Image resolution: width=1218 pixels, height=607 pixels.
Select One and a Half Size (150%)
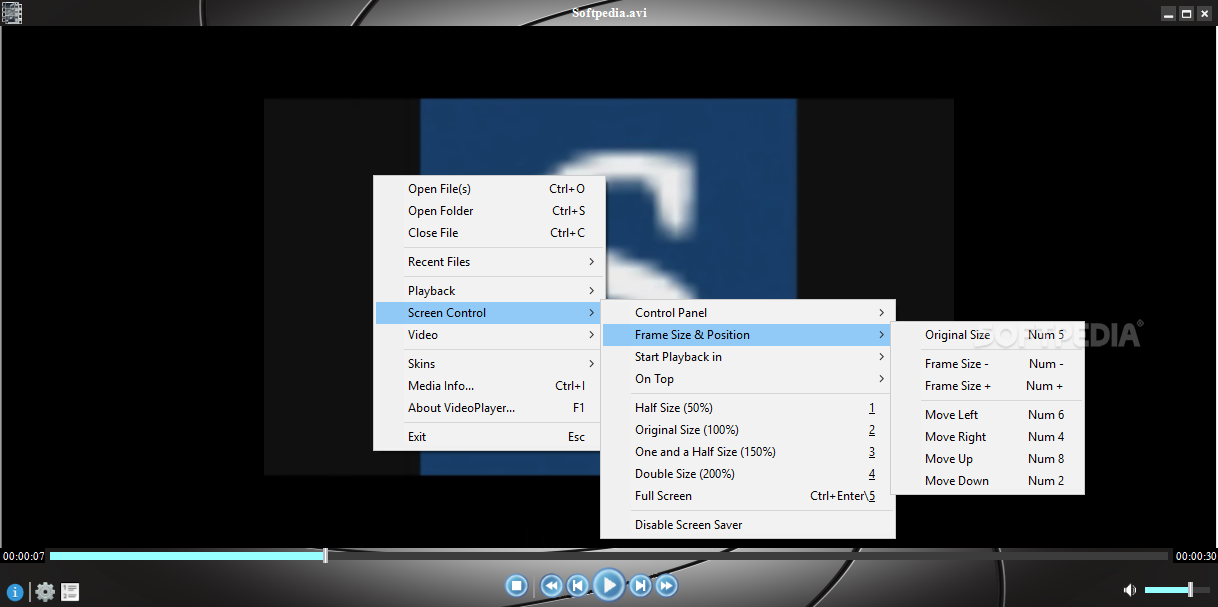tap(748, 452)
